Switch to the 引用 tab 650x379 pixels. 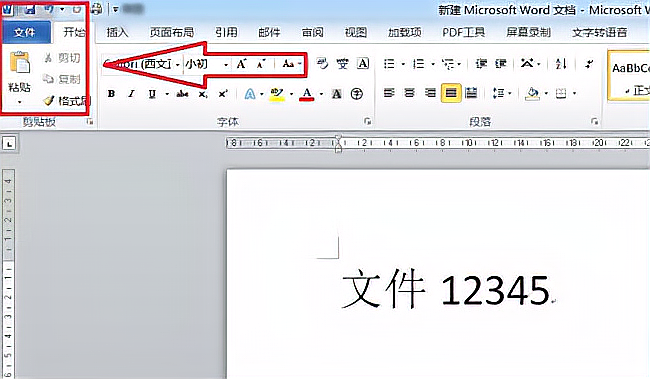[226, 32]
